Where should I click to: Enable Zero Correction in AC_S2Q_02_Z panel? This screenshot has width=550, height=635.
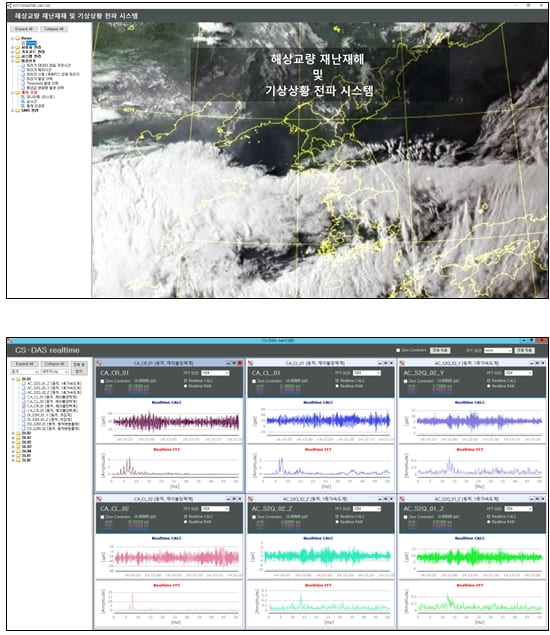click(x=254, y=517)
